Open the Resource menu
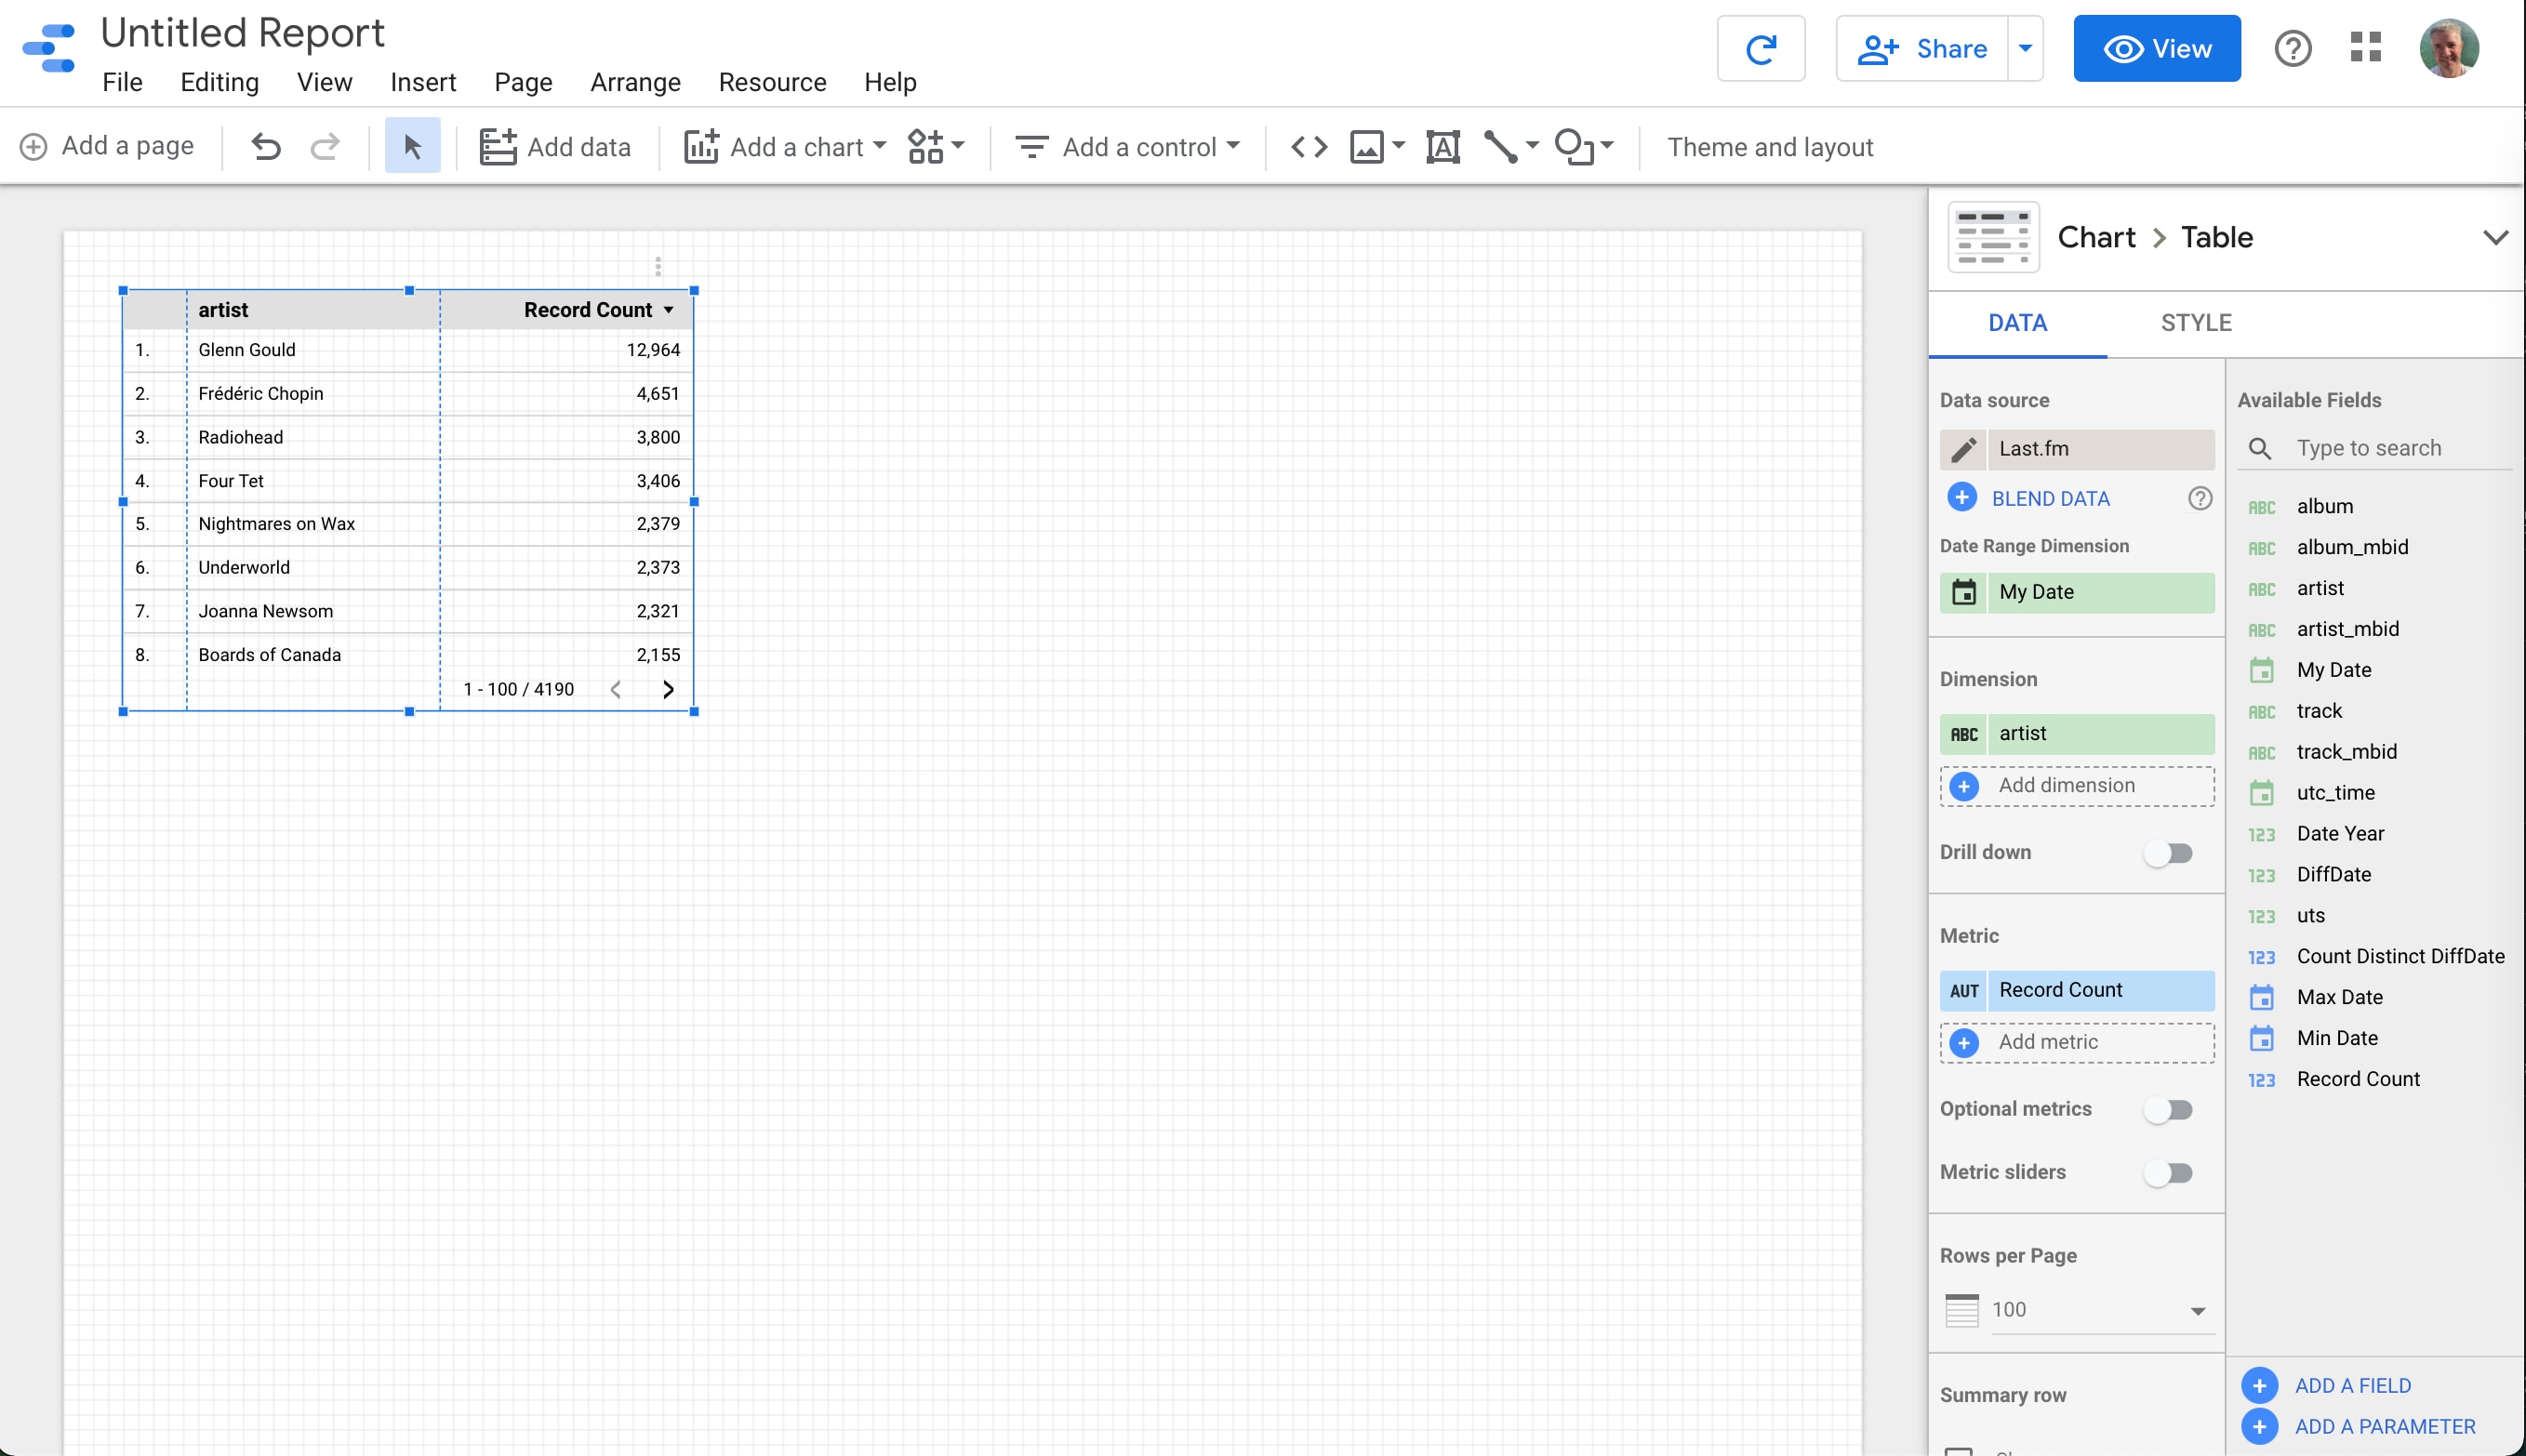Viewport: 2526px width, 1456px height. tap(772, 83)
